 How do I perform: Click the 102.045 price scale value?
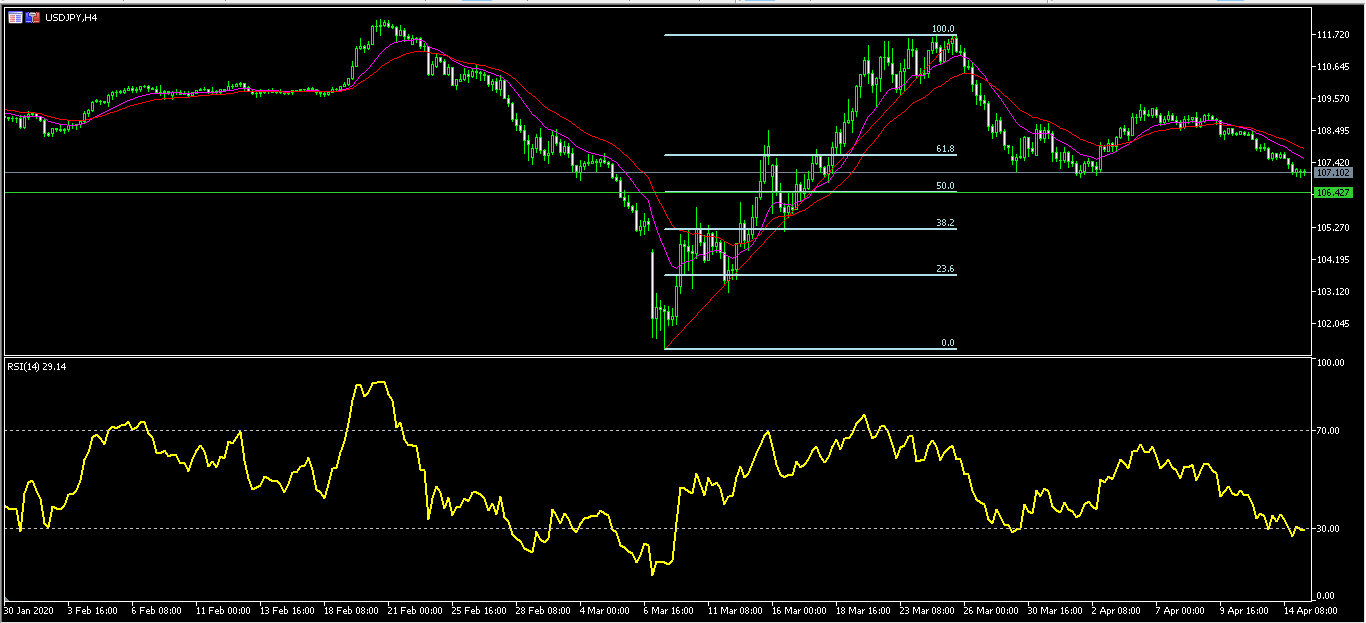click(1335, 324)
